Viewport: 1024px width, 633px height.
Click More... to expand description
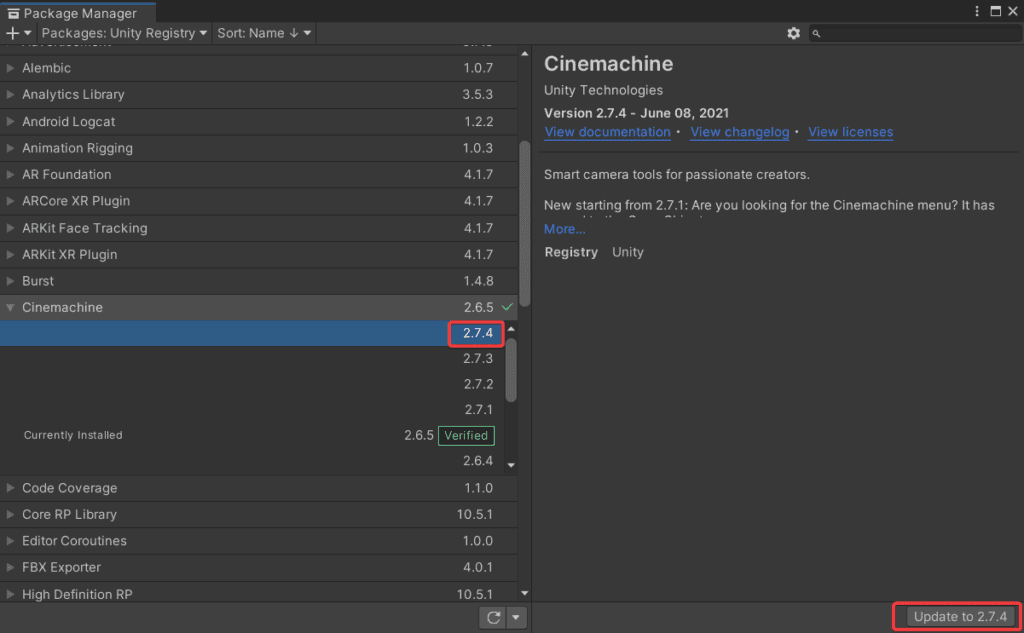(564, 229)
